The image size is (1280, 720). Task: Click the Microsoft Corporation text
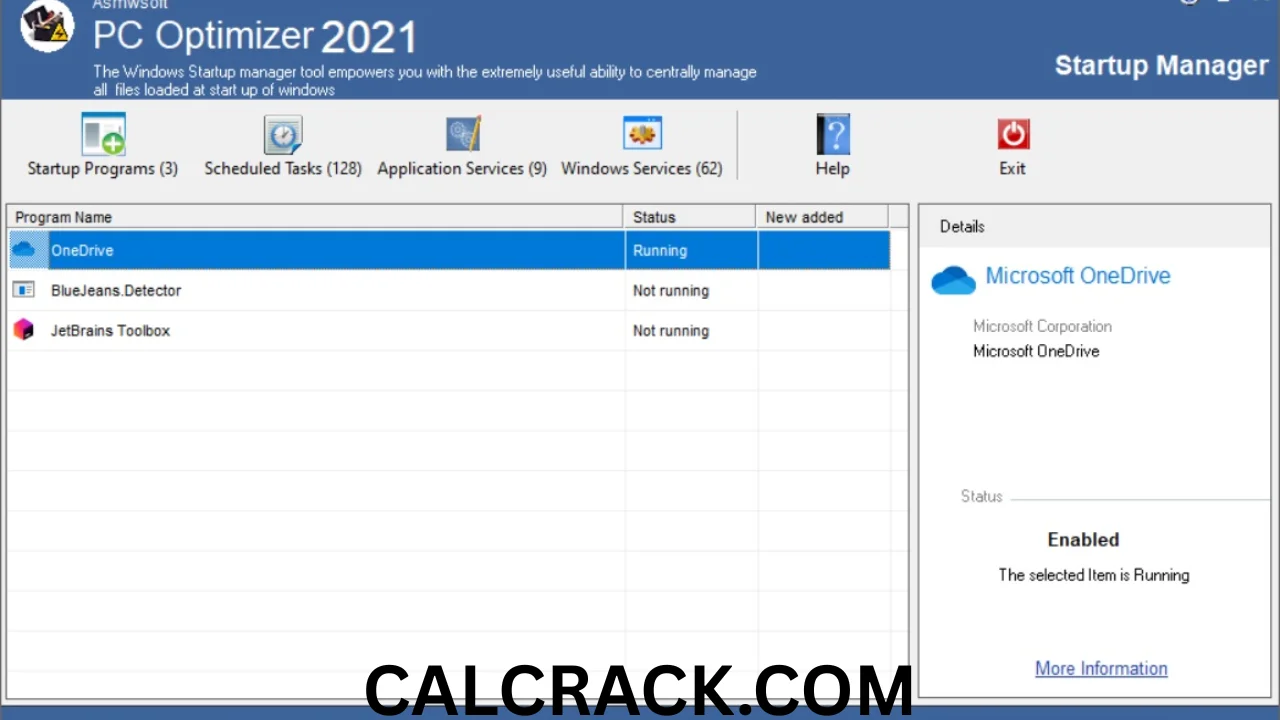tap(1042, 326)
